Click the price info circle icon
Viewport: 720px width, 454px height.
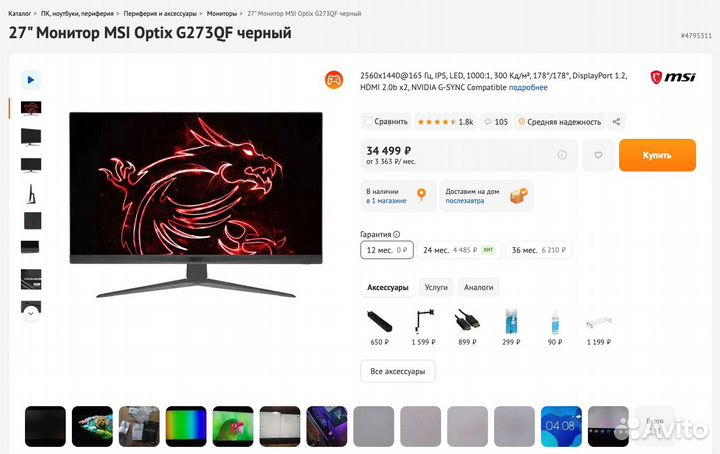pos(562,155)
